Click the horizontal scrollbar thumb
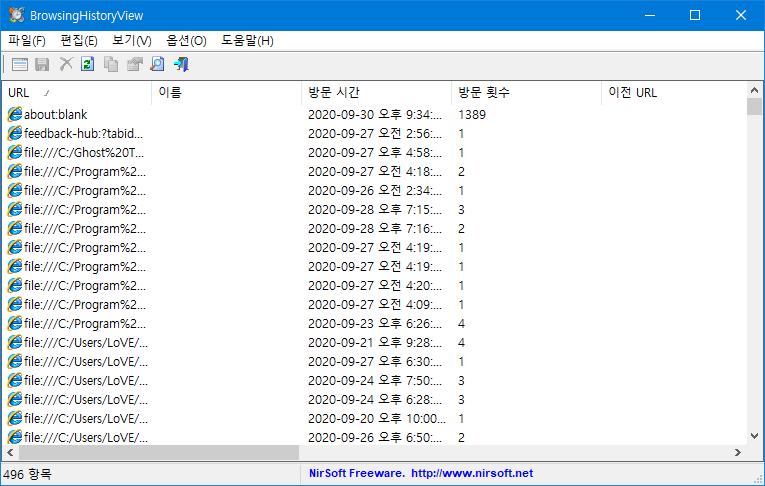Screen dimensions: 765x486 pyautogui.click(x=159, y=452)
